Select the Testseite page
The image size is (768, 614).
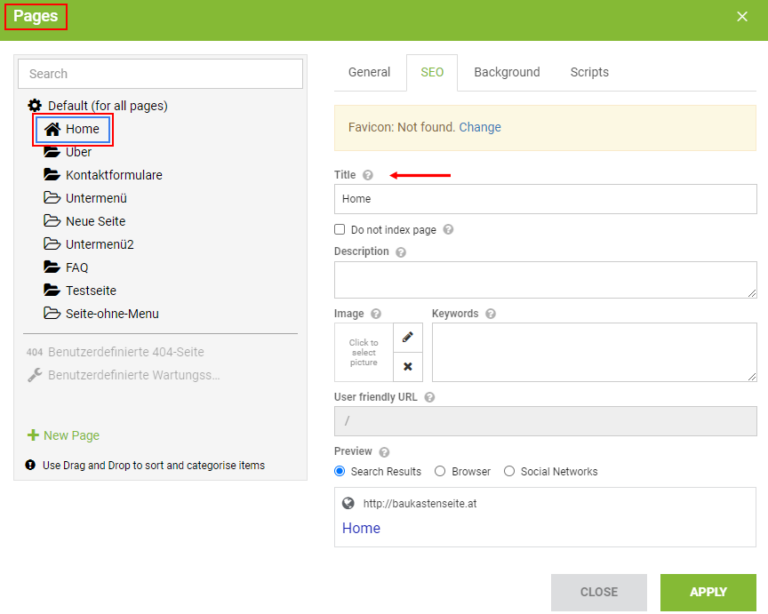[x=91, y=290]
